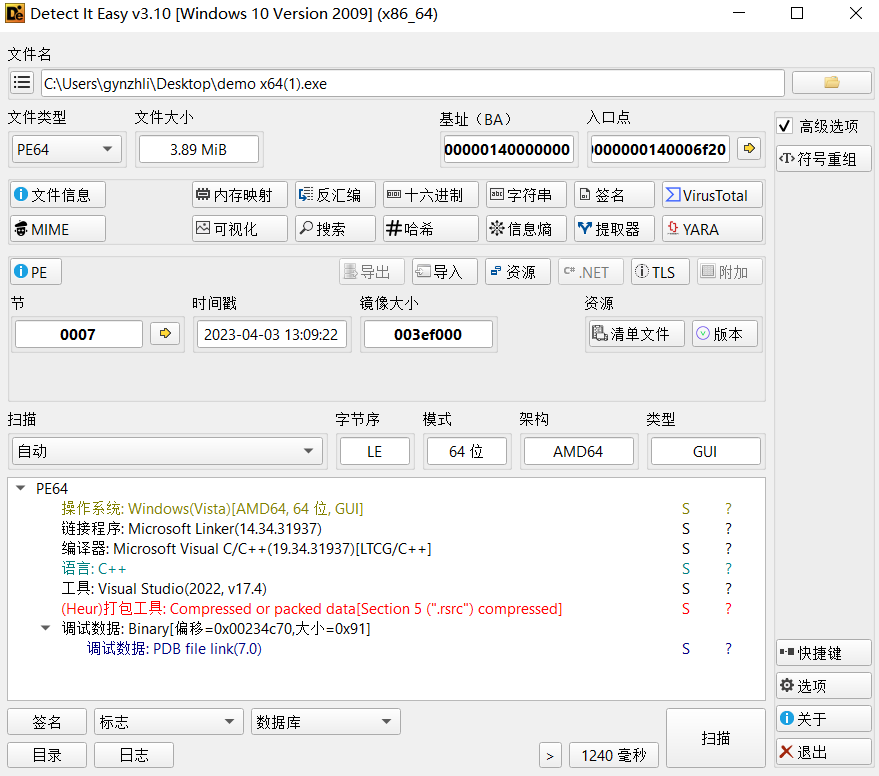Click the file size 3.89 MiB field
The width and height of the screenshot is (879, 776).
coord(198,149)
